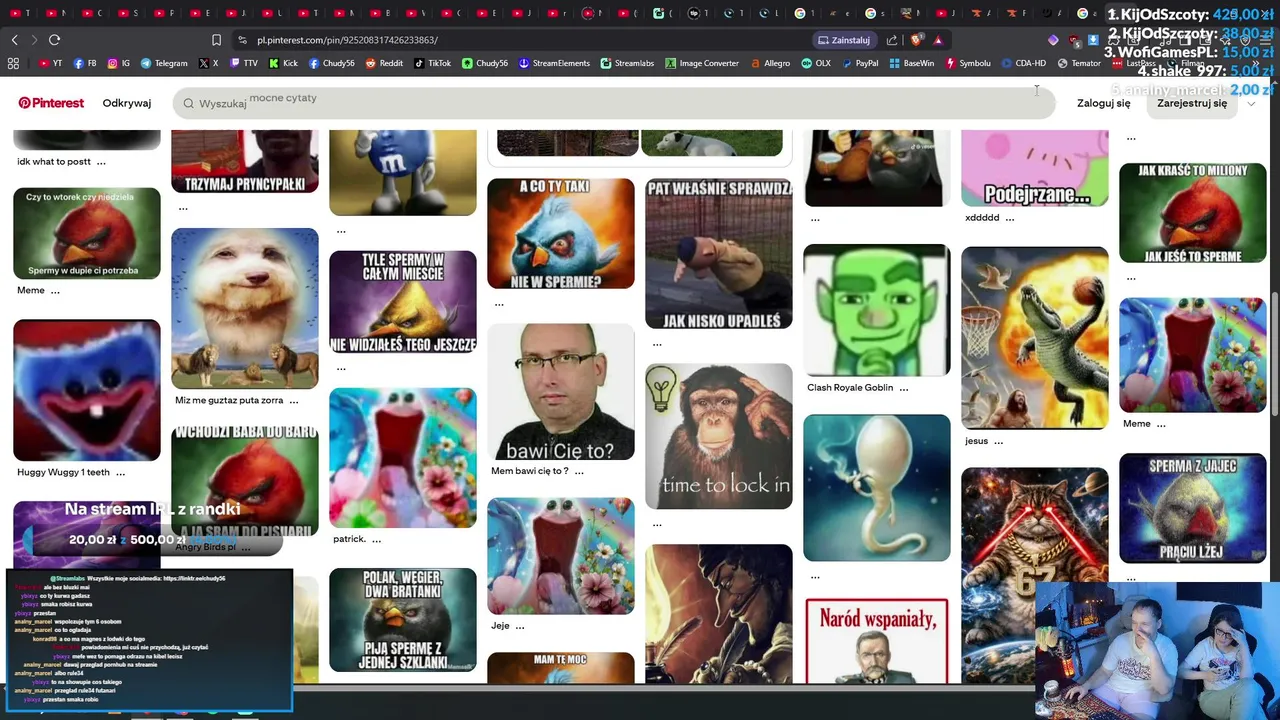
Task: Open Brave Shields lion icon
Action: (917, 40)
